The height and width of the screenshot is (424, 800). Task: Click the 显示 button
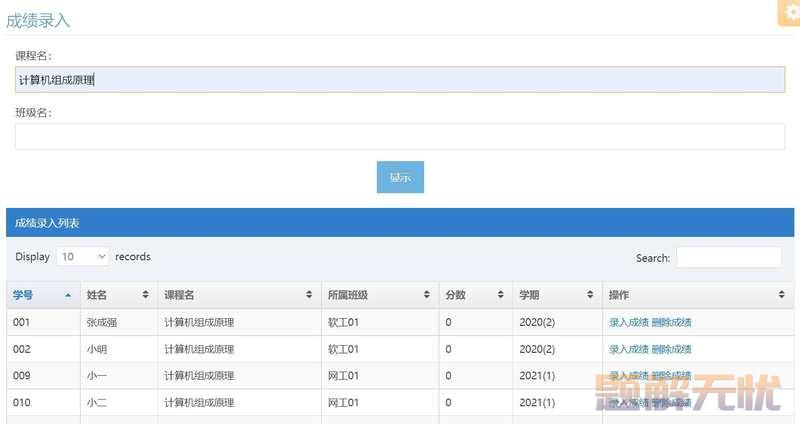(400, 177)
